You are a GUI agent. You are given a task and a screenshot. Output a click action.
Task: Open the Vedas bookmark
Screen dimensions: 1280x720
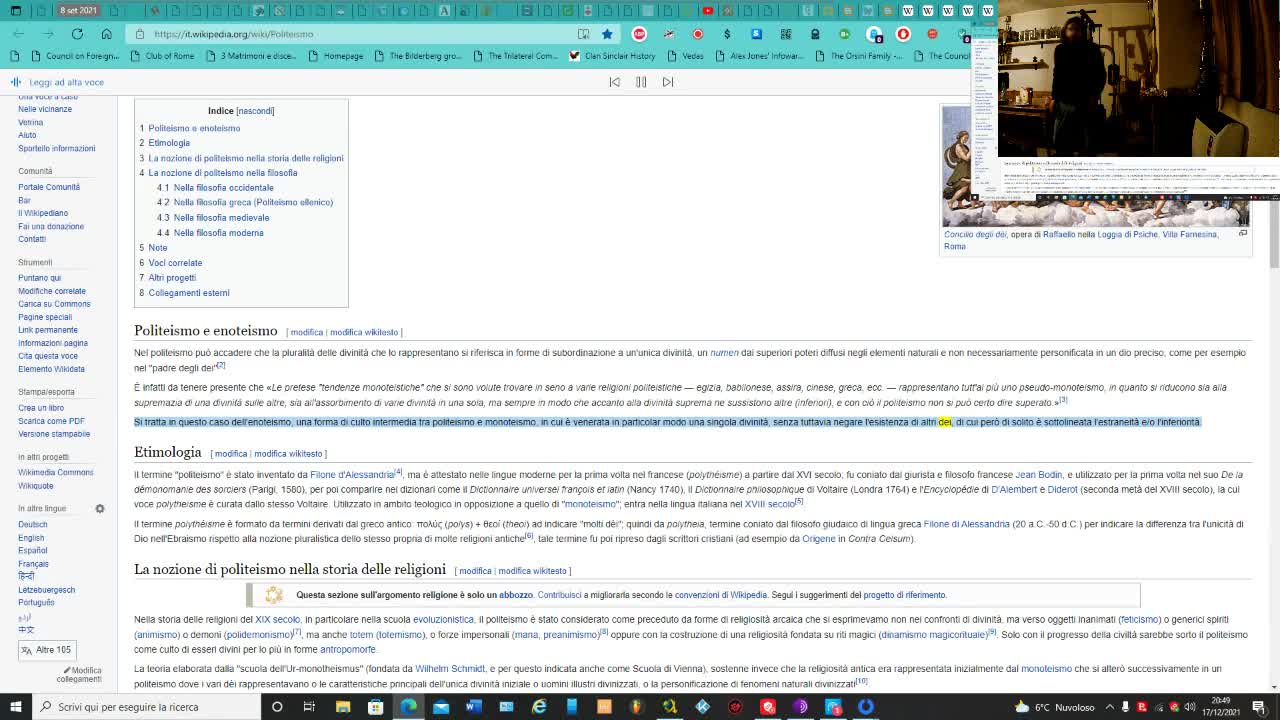[686, 56]
